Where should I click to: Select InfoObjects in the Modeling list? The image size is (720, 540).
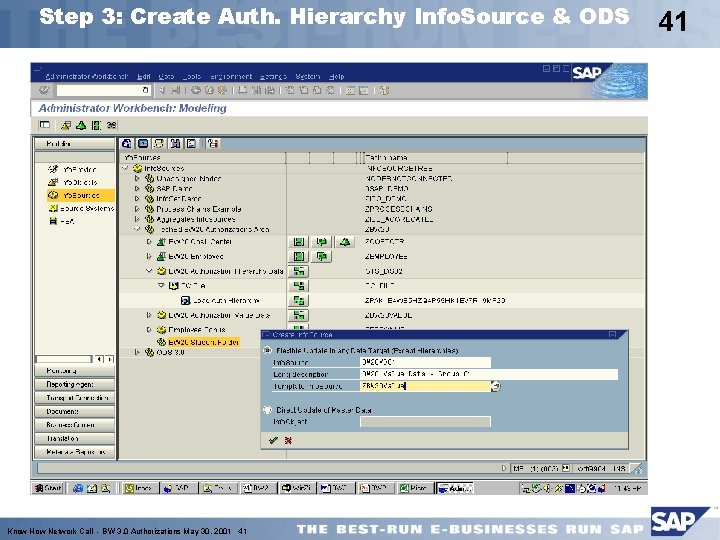[80, 182]
